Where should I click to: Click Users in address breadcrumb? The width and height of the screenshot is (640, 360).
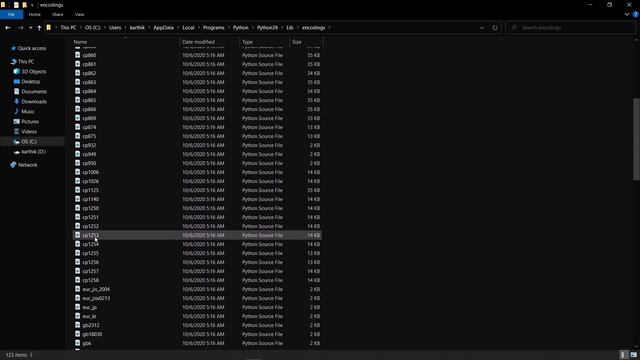point(115,28)
